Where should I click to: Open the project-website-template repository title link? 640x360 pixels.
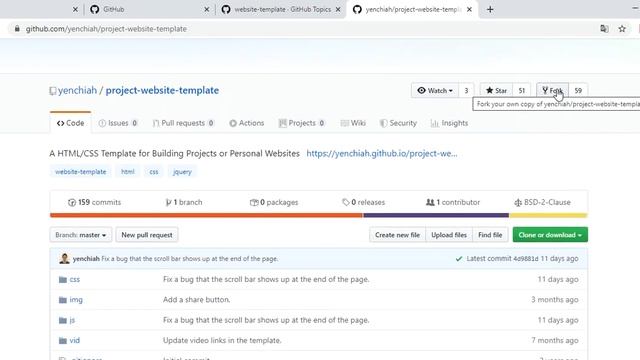point(162,90)
